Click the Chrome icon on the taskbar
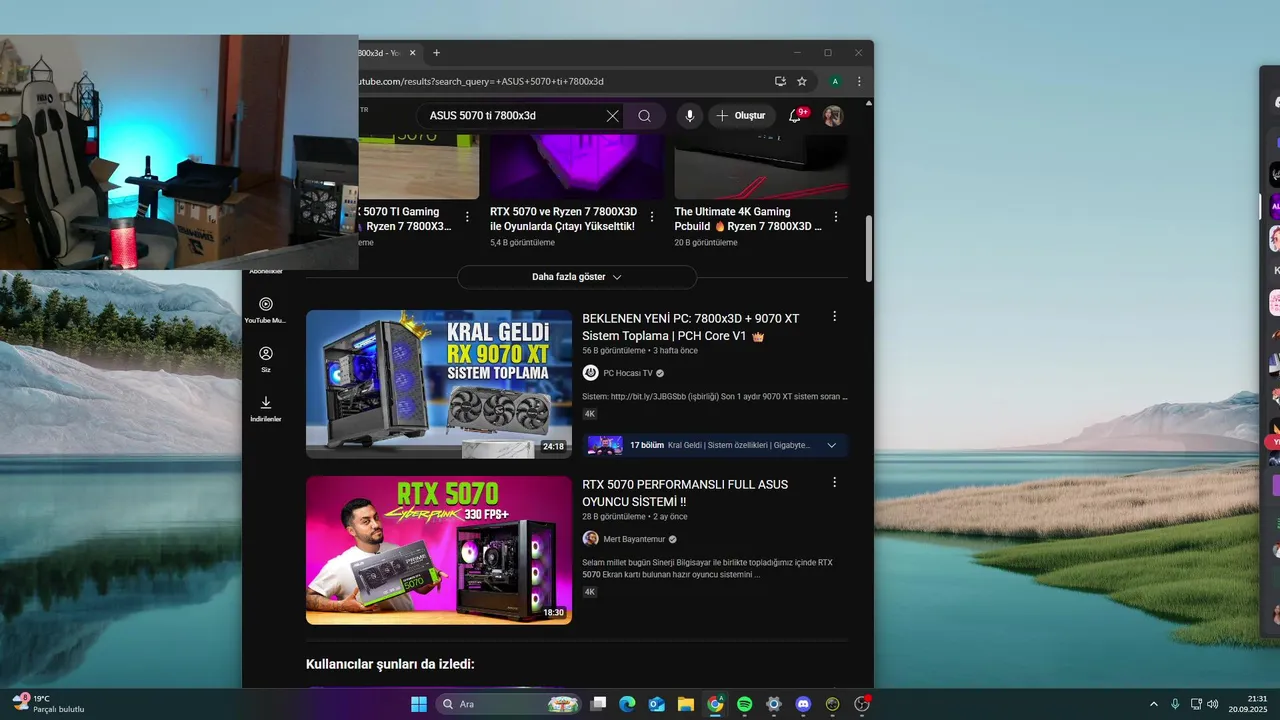Viewport: 1280px width, 720px height. click(715, 704)
